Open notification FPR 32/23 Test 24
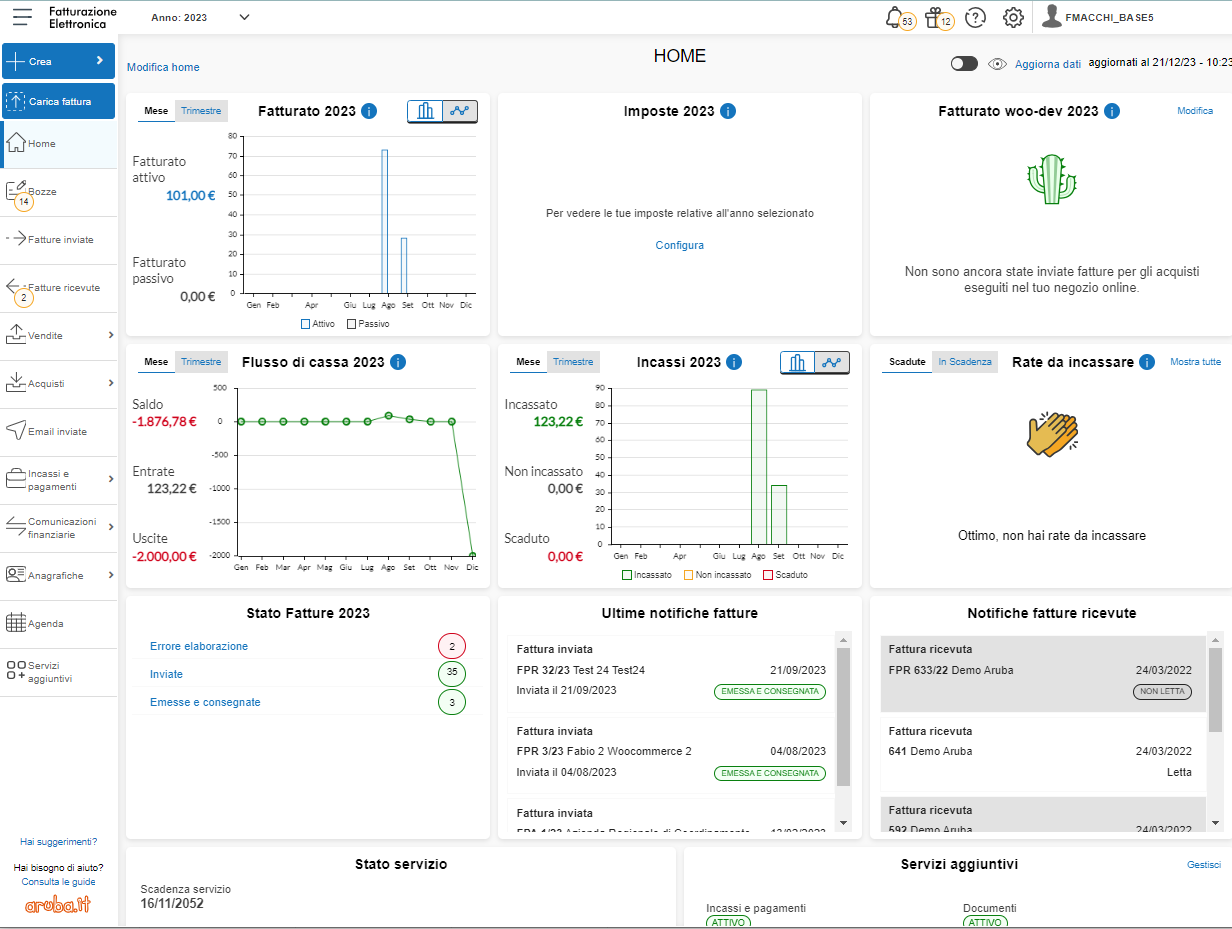Image resolution: width=1232 pixels, height=929 pixels. 671,672
